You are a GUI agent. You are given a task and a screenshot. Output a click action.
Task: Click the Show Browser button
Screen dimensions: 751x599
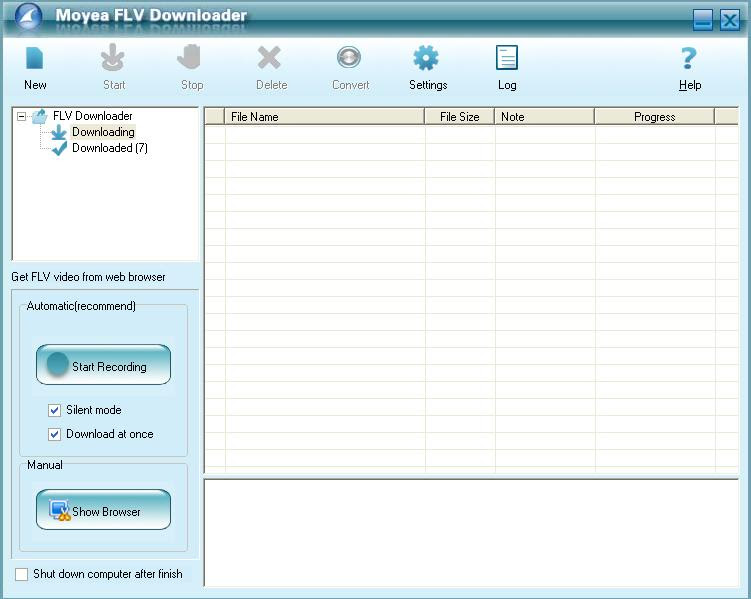point(103,510)
